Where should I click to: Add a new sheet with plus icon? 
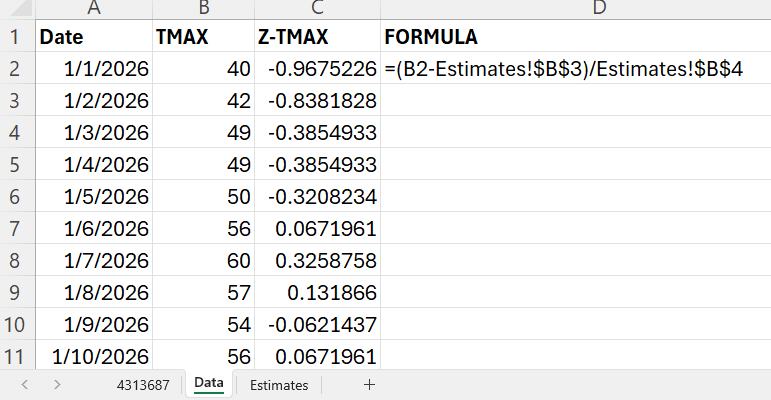[x=369, y=385]
